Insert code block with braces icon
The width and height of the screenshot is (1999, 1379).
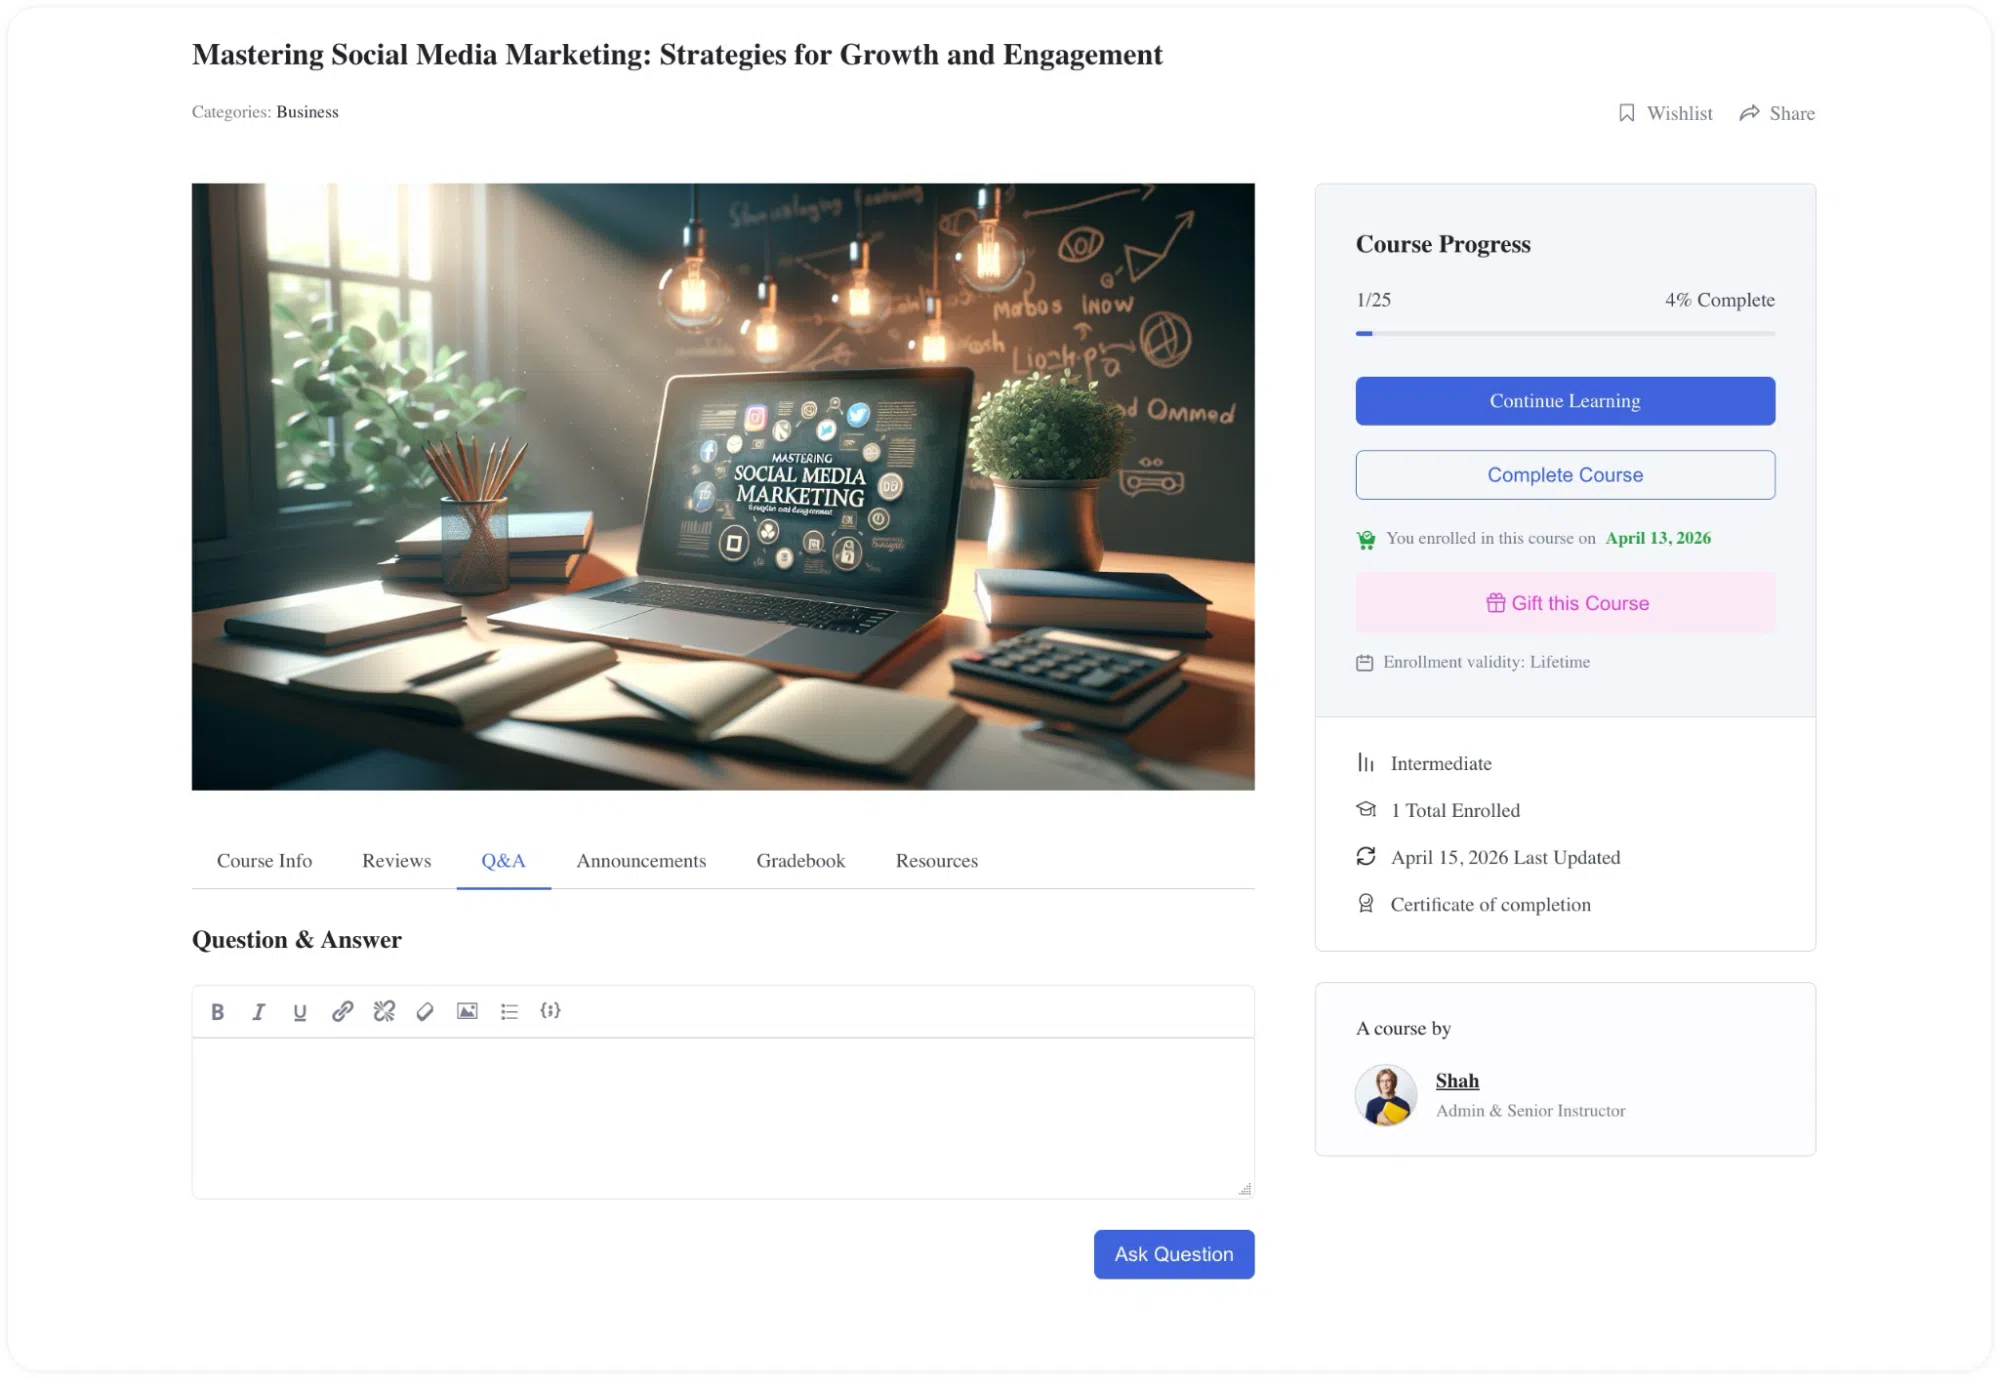(x=550, y=1011)
